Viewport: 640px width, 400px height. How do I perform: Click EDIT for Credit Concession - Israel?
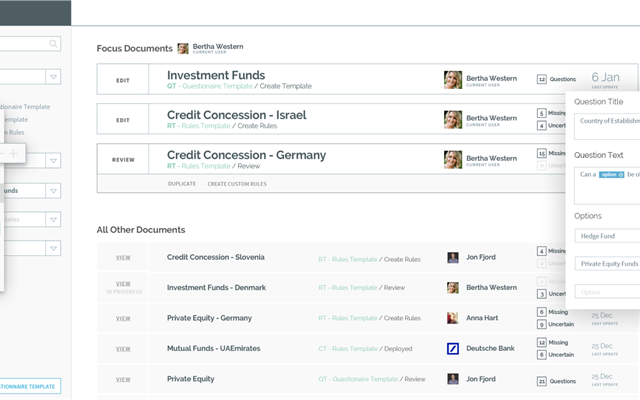click(123, 120)
